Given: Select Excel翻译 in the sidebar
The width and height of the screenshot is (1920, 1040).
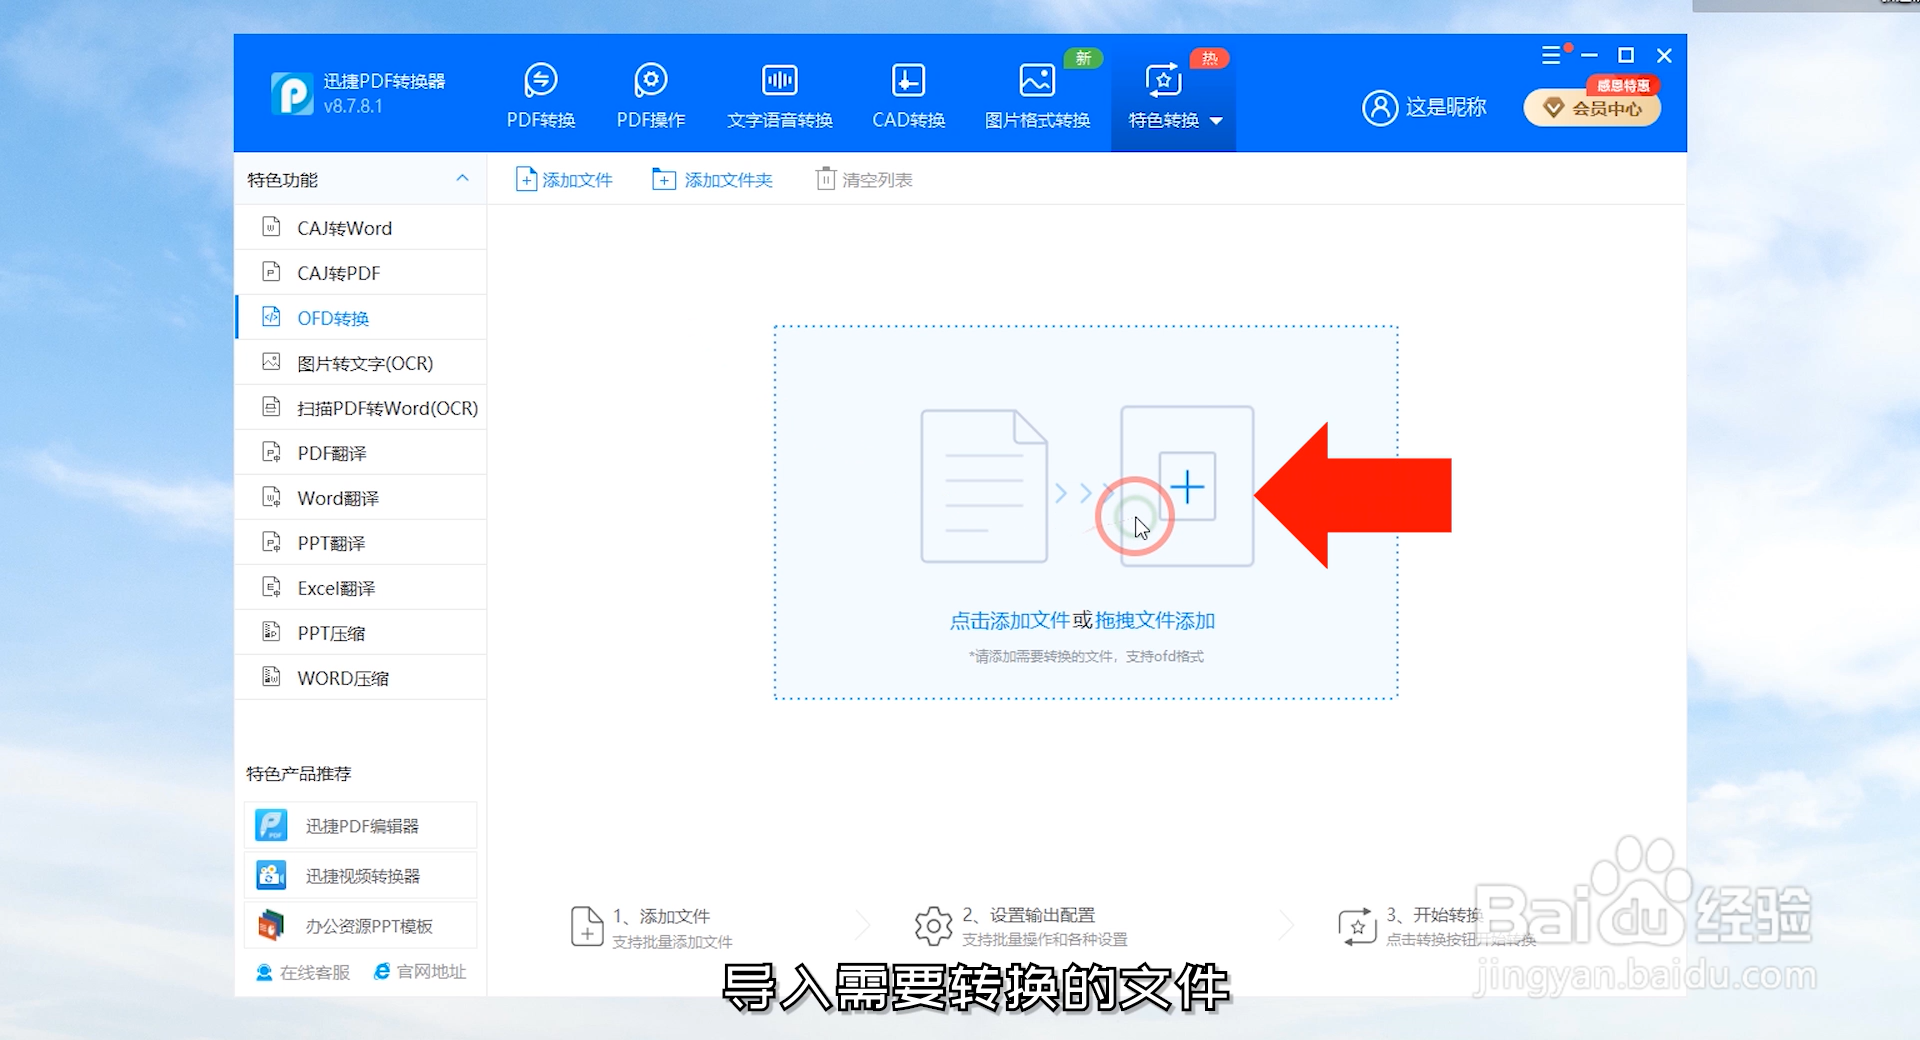Looking at the screenshot, I should [x=361, y=588].
